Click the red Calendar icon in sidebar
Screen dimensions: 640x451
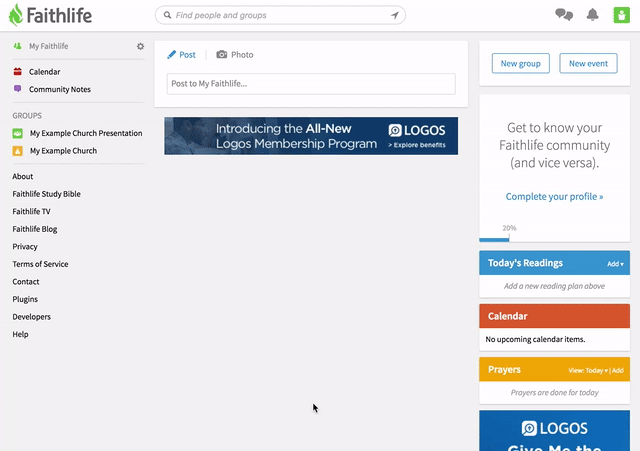click(18, 72)
